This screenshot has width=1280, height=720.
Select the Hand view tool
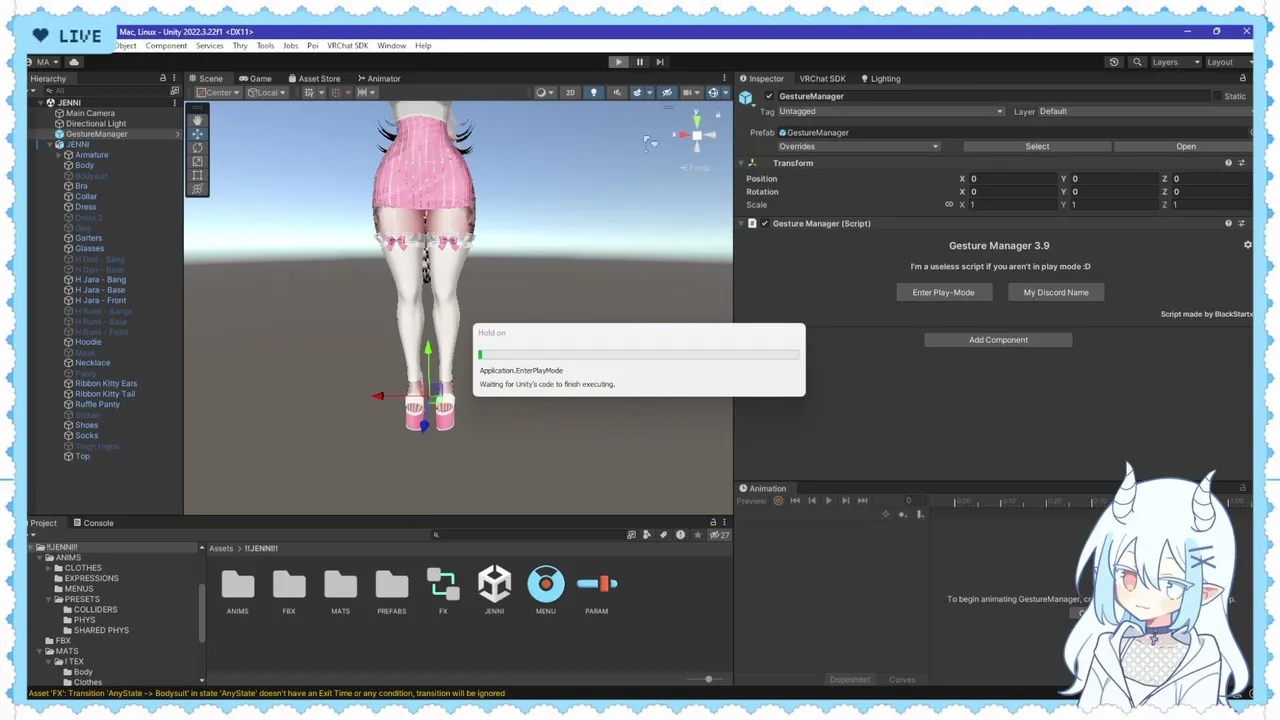click(197, 120)
